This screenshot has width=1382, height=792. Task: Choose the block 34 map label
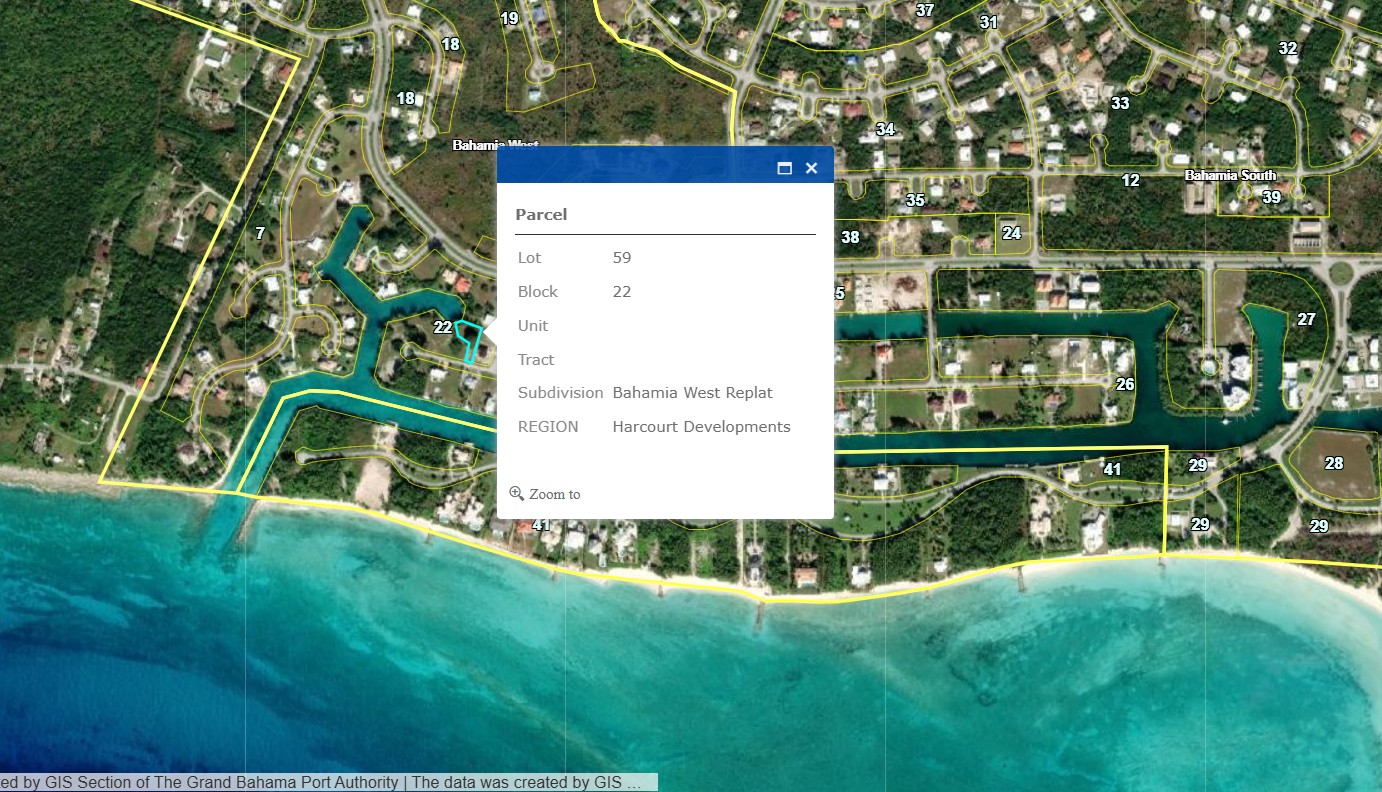point(885,129)
